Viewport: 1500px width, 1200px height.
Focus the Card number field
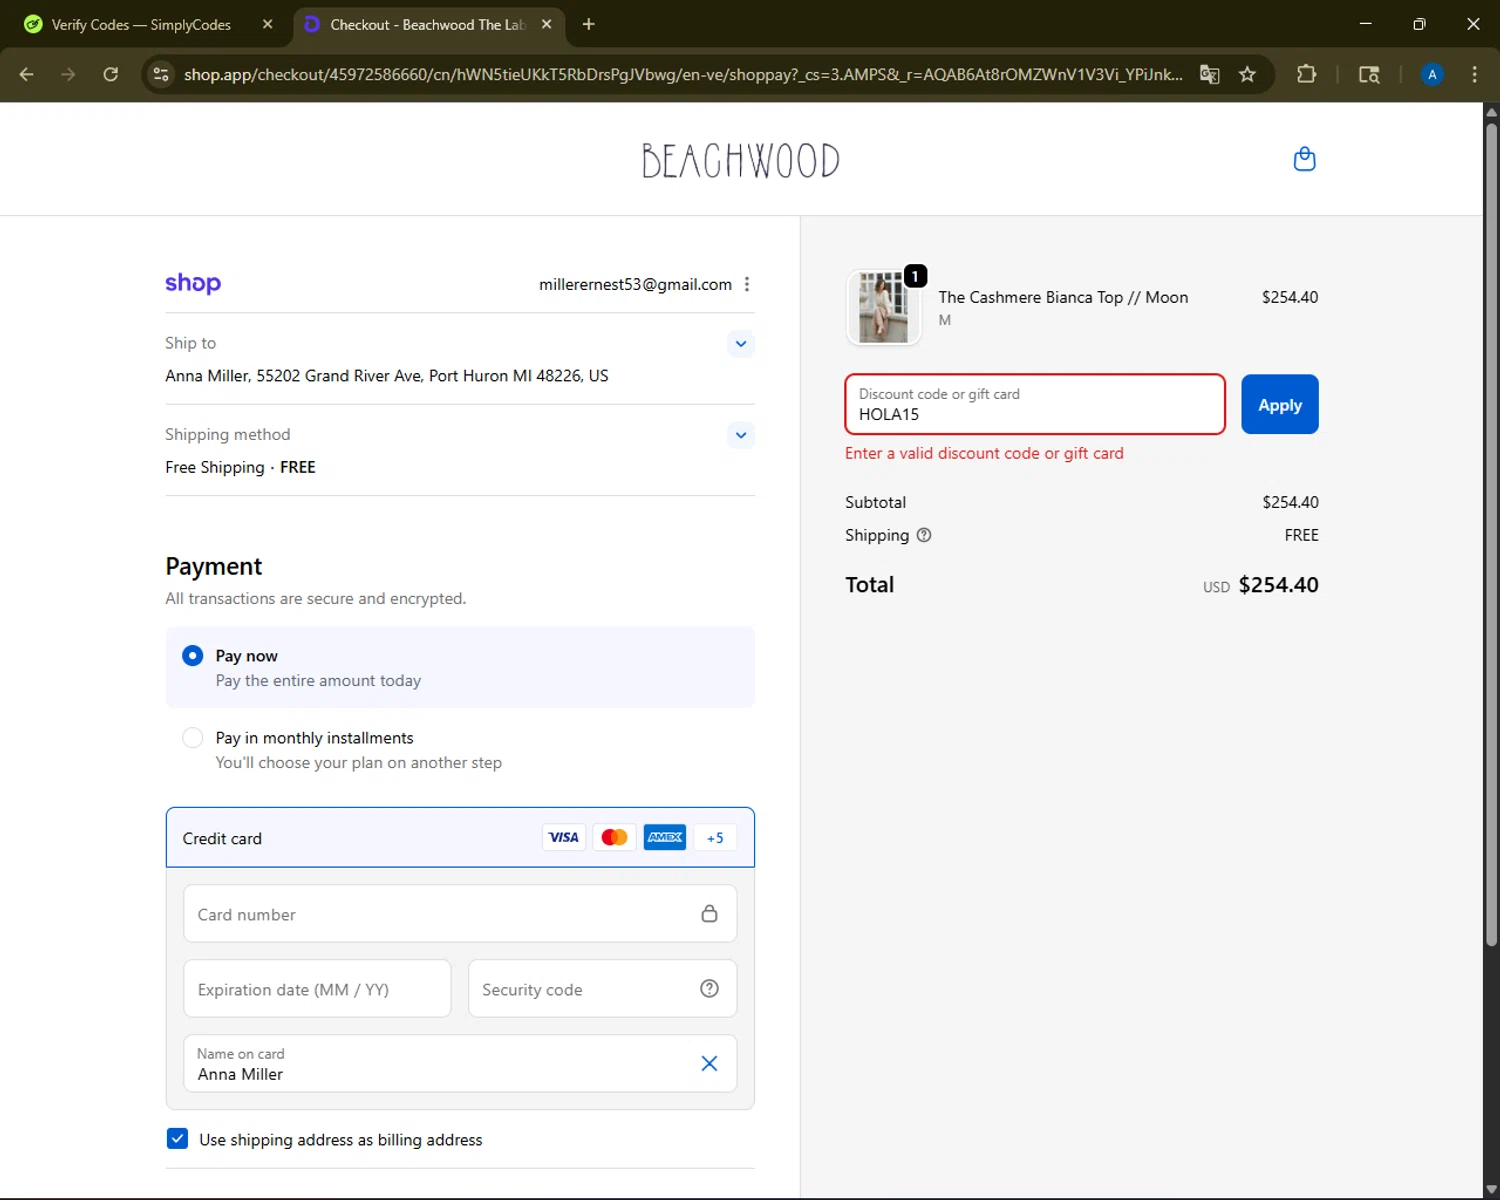click(460, 913)
